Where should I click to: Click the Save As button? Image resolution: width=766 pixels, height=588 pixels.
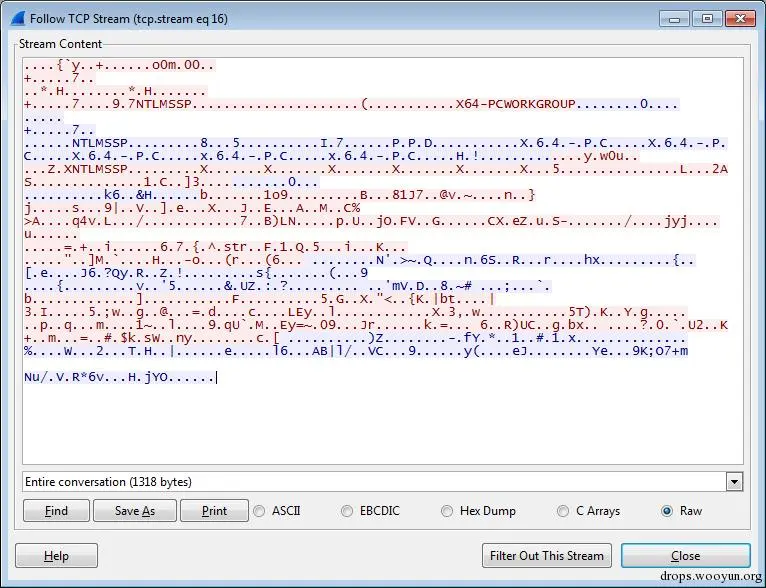coord(135,511)
